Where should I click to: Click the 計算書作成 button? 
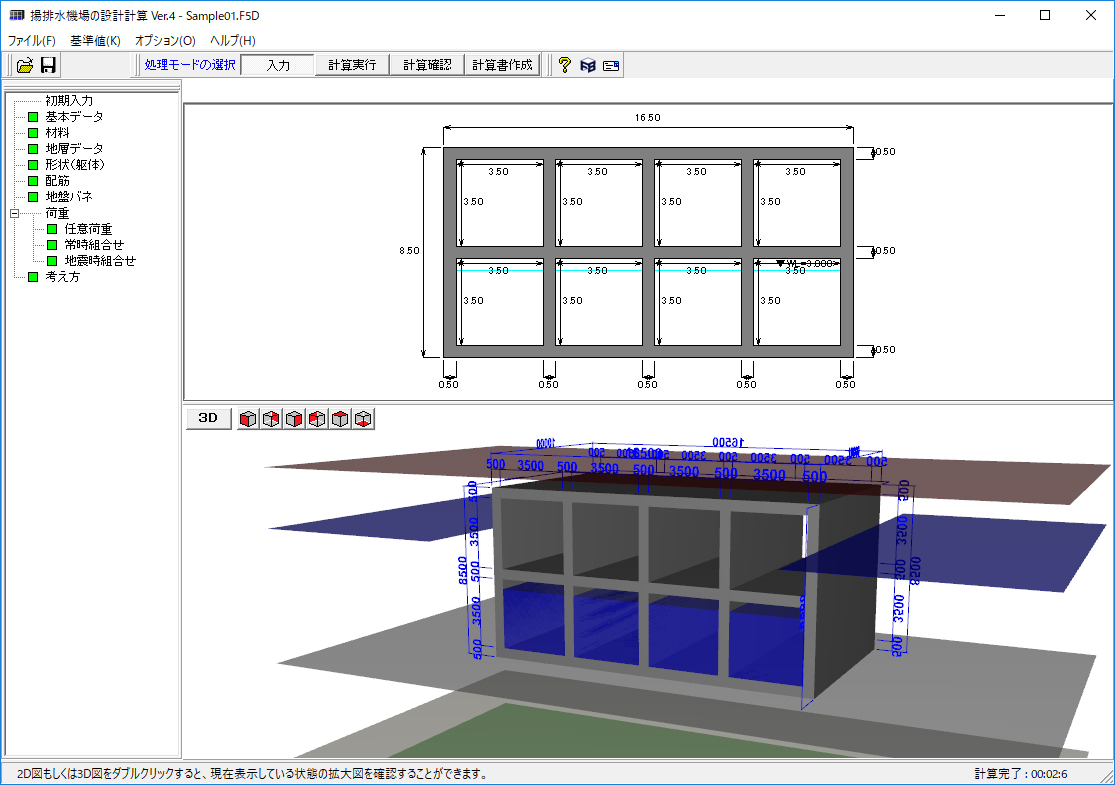point(502,65)
